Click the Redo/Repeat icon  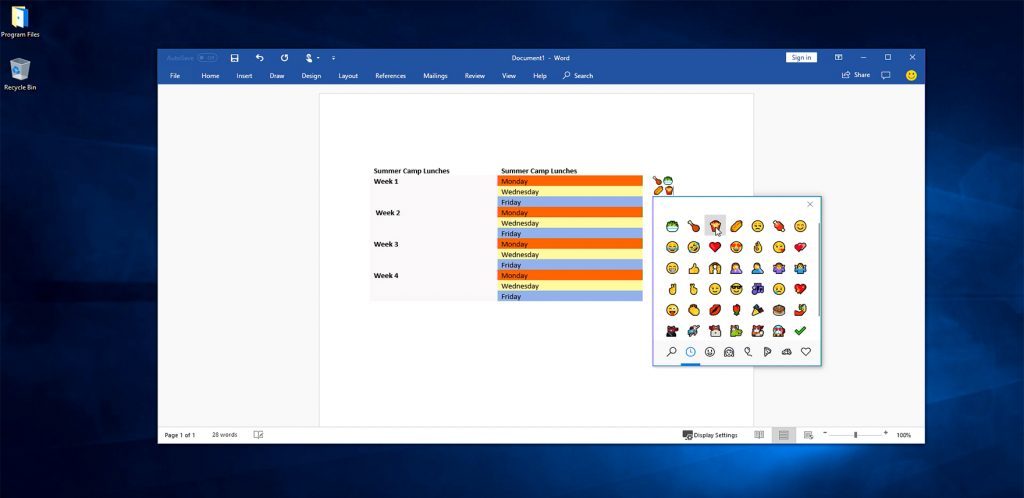click(x=284, y=58)
